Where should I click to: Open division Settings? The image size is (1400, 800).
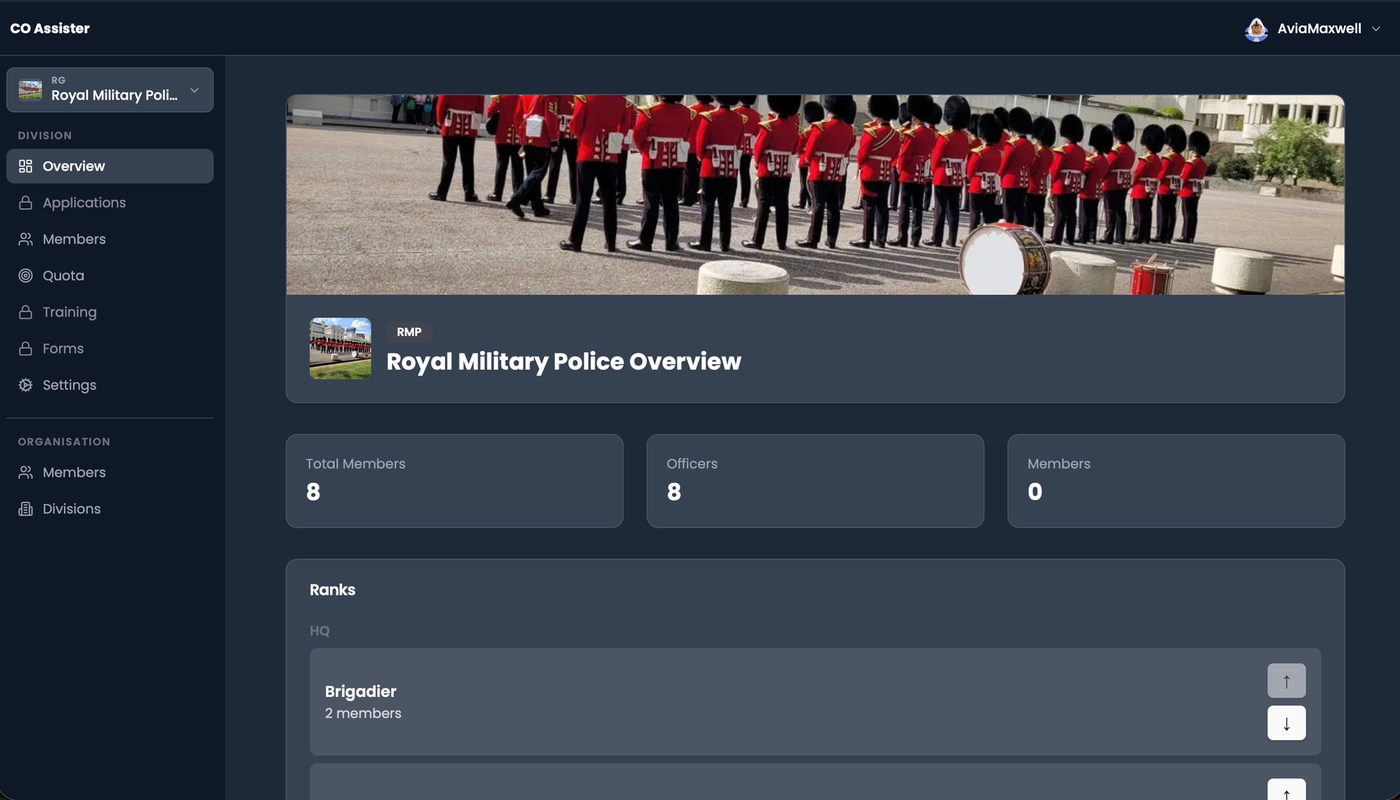click(x=110, y=385)
